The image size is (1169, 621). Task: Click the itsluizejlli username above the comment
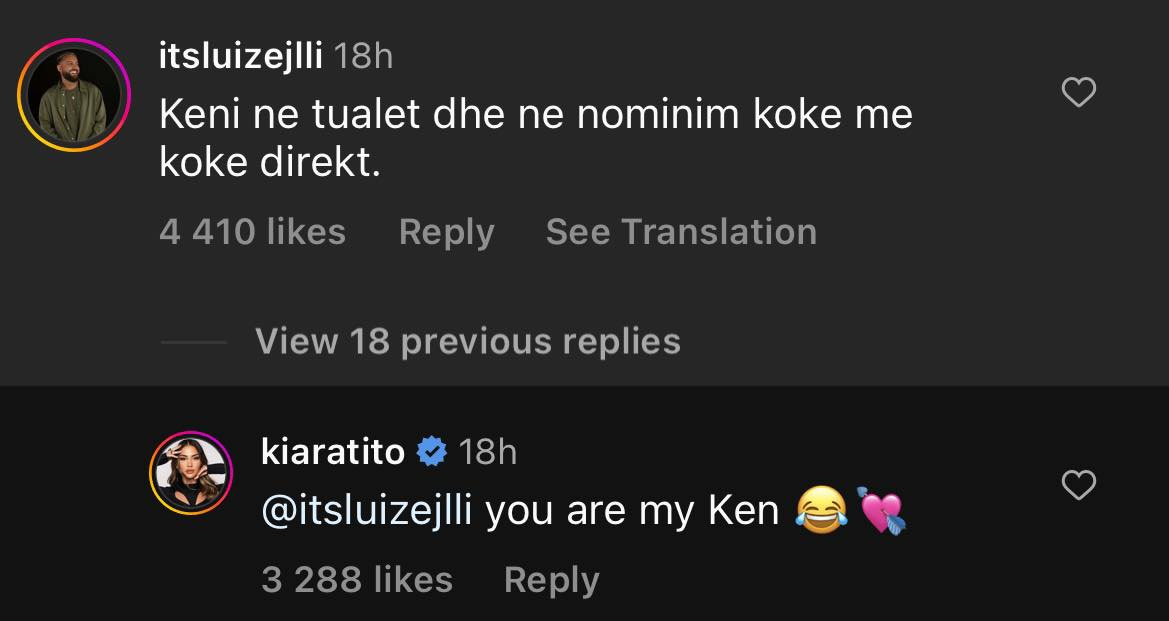tap(240, 57)
